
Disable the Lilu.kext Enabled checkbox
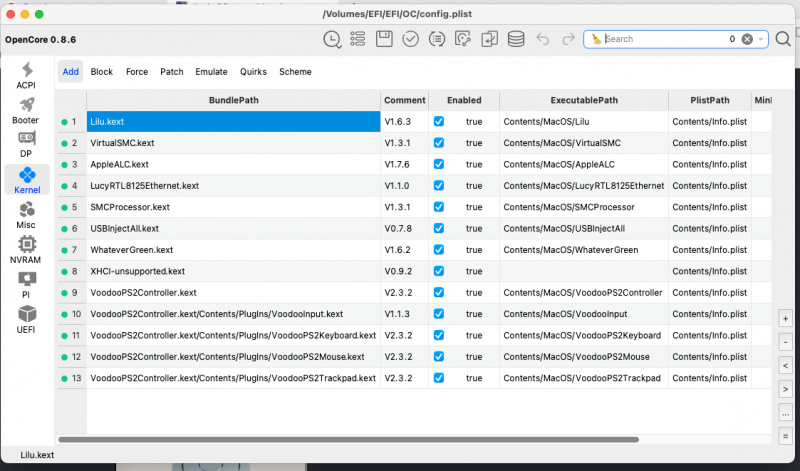pos(439,121)
